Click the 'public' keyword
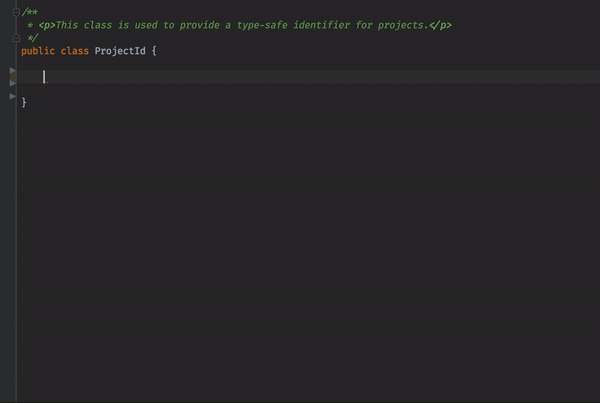The image size is (600, 403). pos(38,50)
